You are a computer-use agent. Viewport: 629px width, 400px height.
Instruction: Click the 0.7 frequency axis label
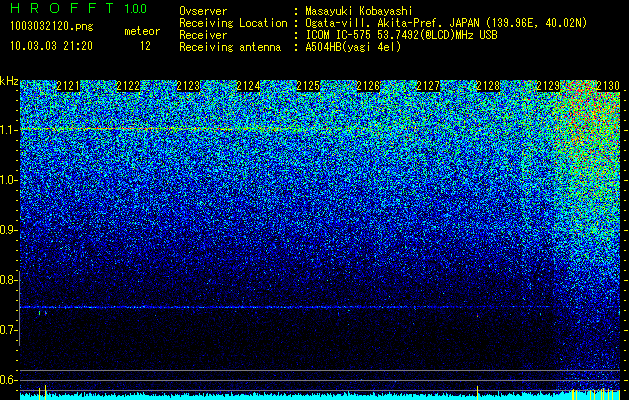tap(9, 330)
